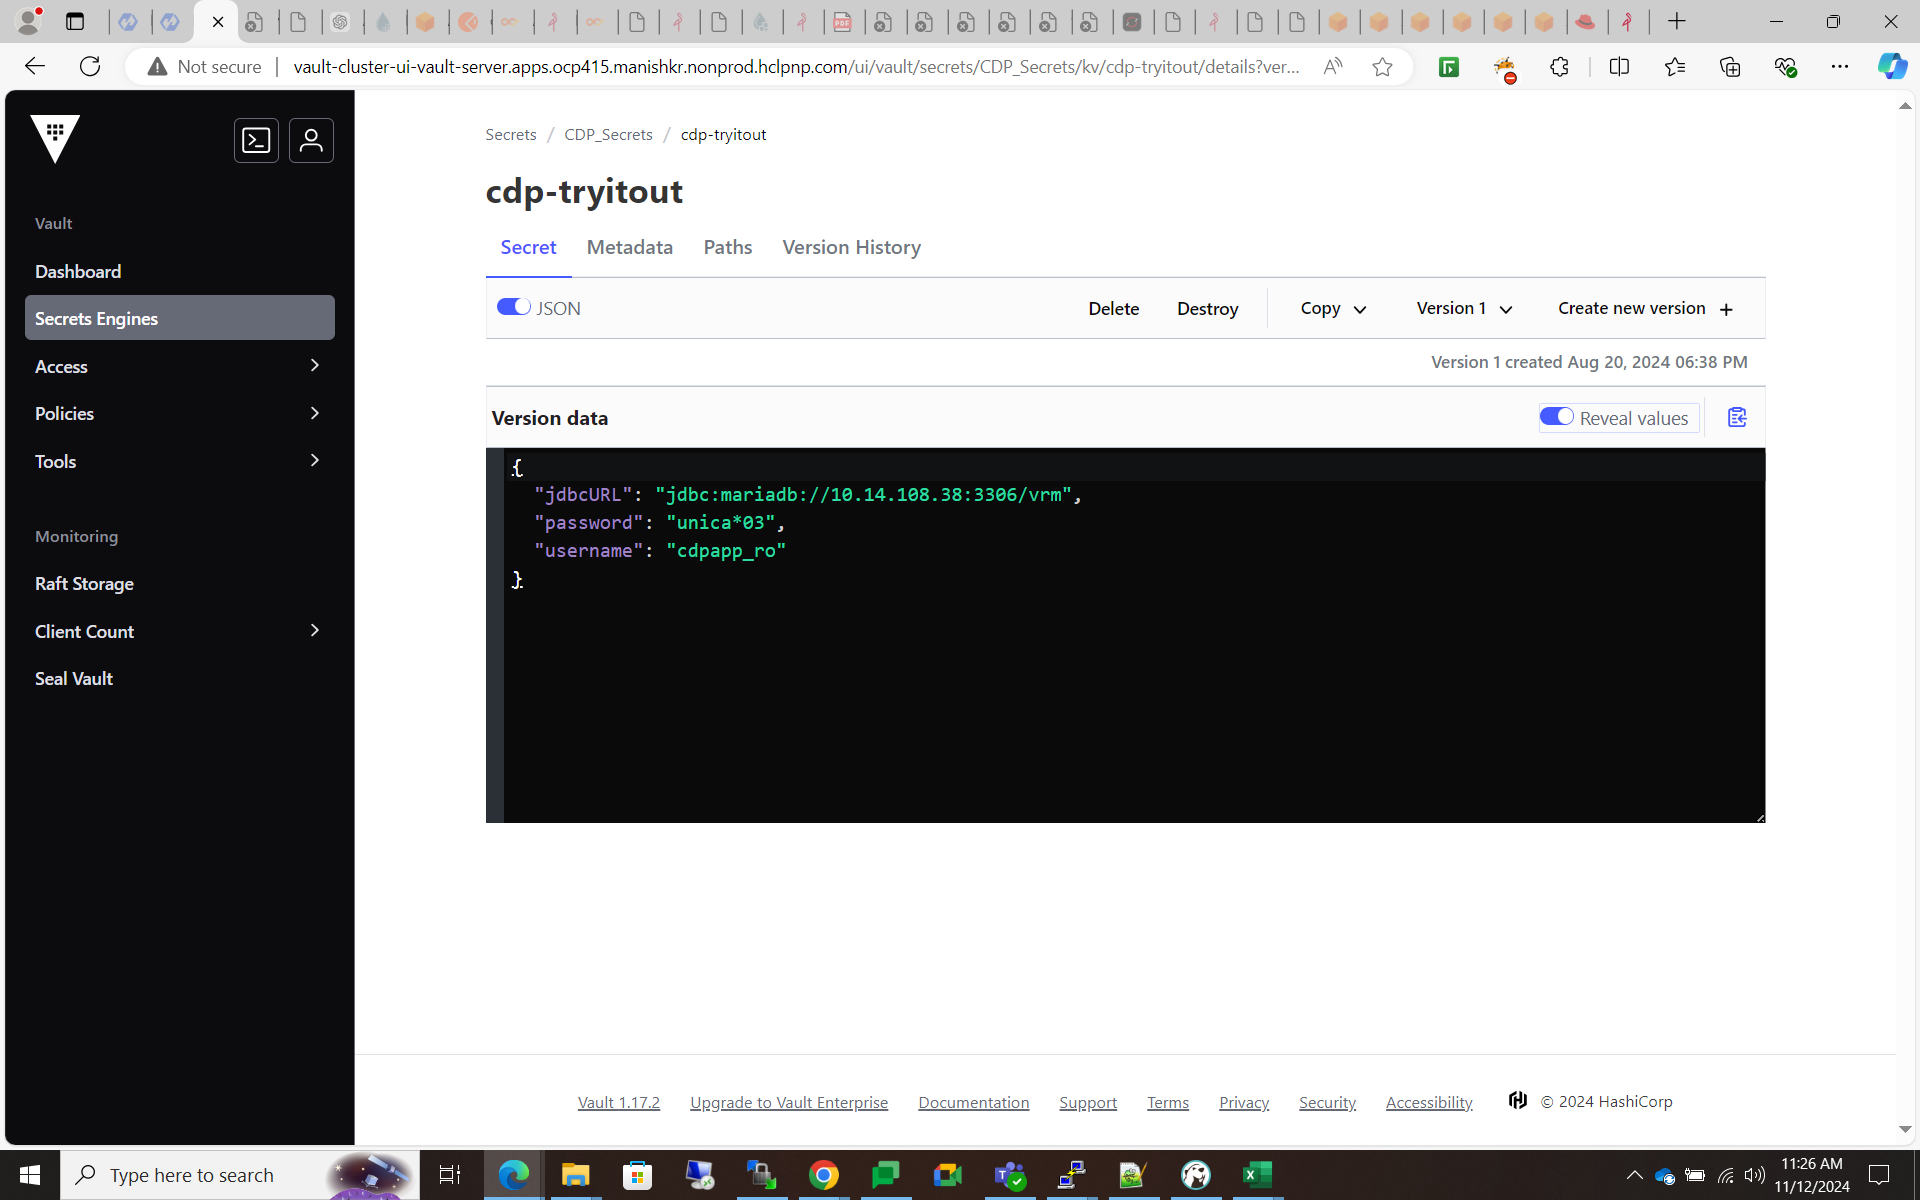Open the Version History tab
1920x1200 pixels.
point(851,247)
